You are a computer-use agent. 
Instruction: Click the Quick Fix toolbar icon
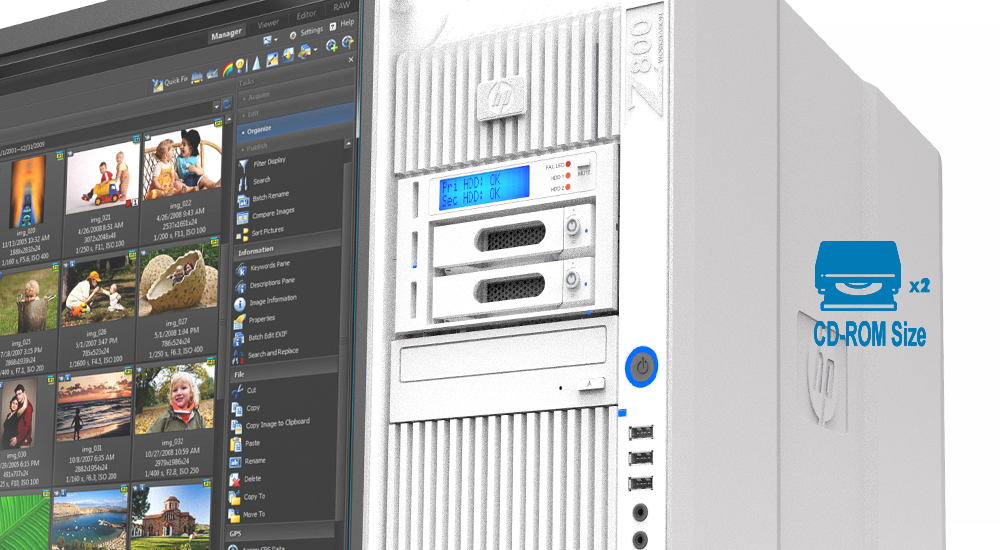click(x=158, y=85)
